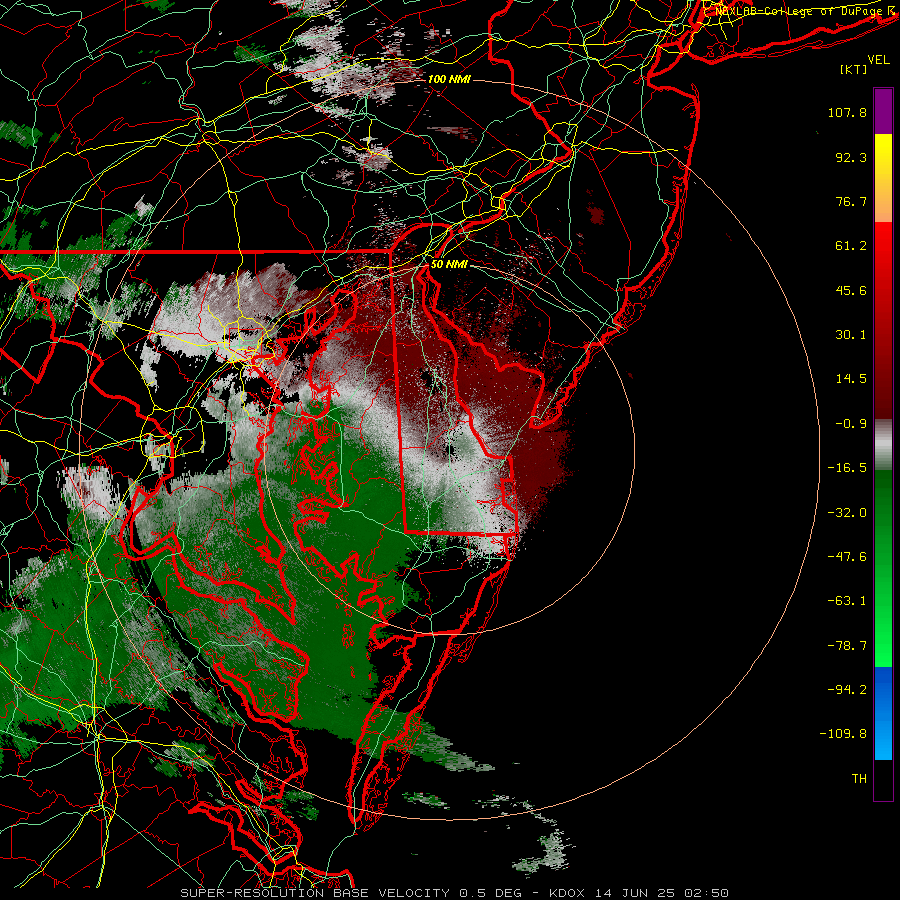The image size is (900, 900).
Task: Click the 45.6 velocity scale value
Action: [851, 290]
